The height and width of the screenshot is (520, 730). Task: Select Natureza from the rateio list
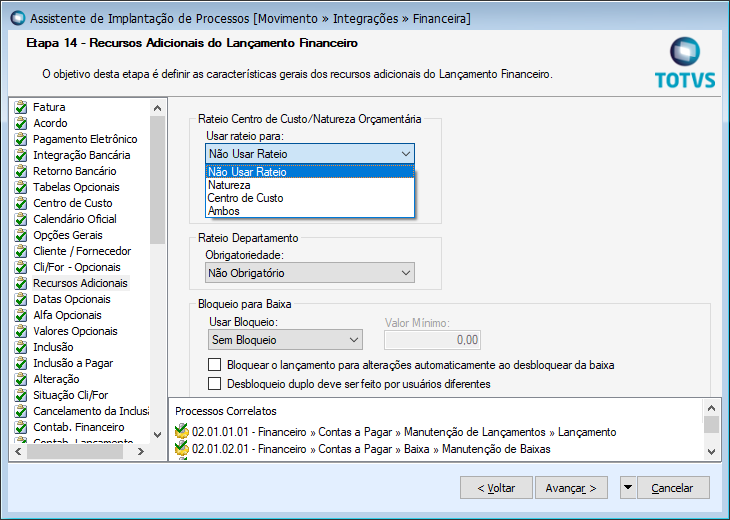click(310, 185)
